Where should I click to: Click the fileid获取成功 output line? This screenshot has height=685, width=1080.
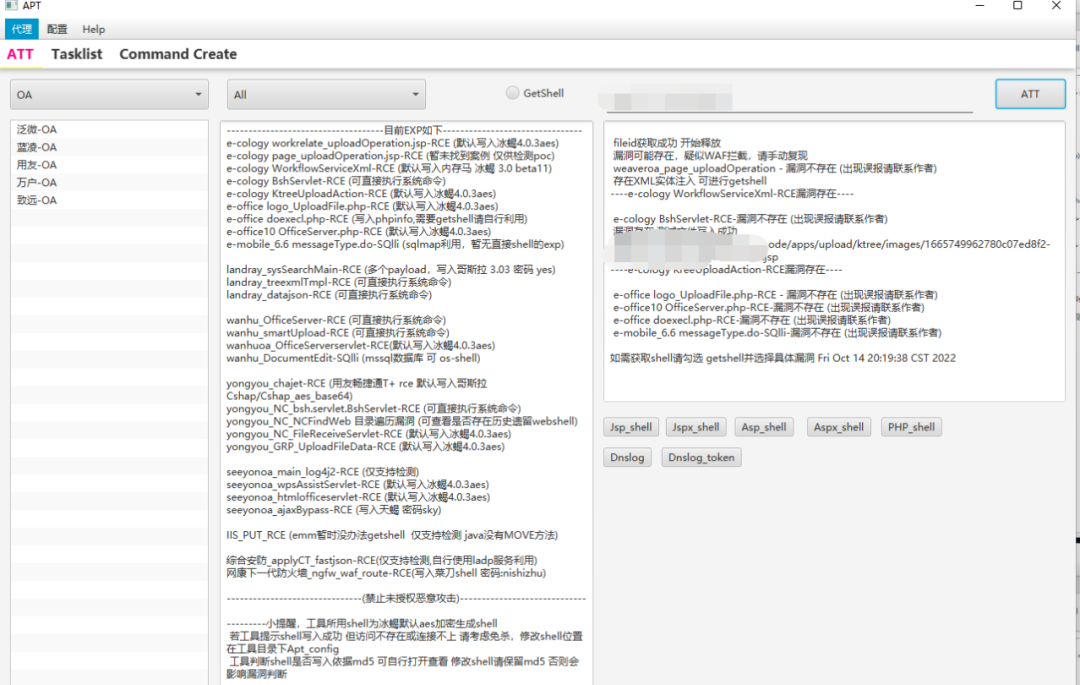coord(667,143)
